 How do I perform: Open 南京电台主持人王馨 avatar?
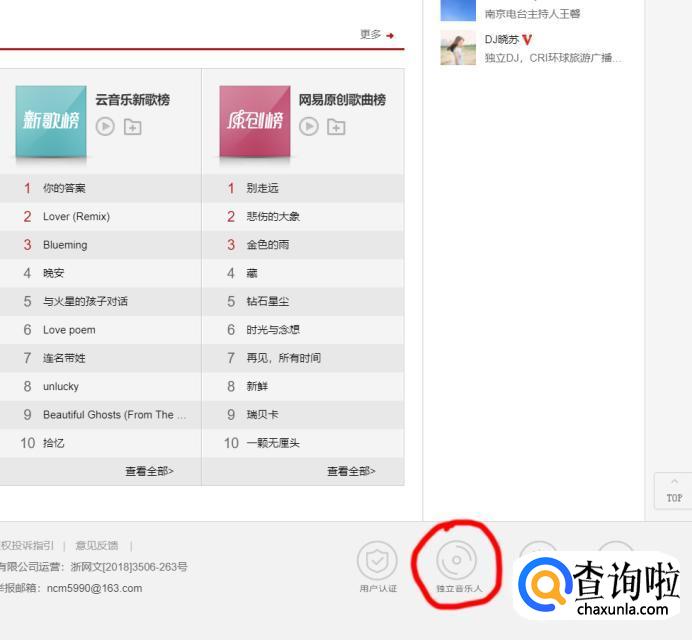coord(458,10)
